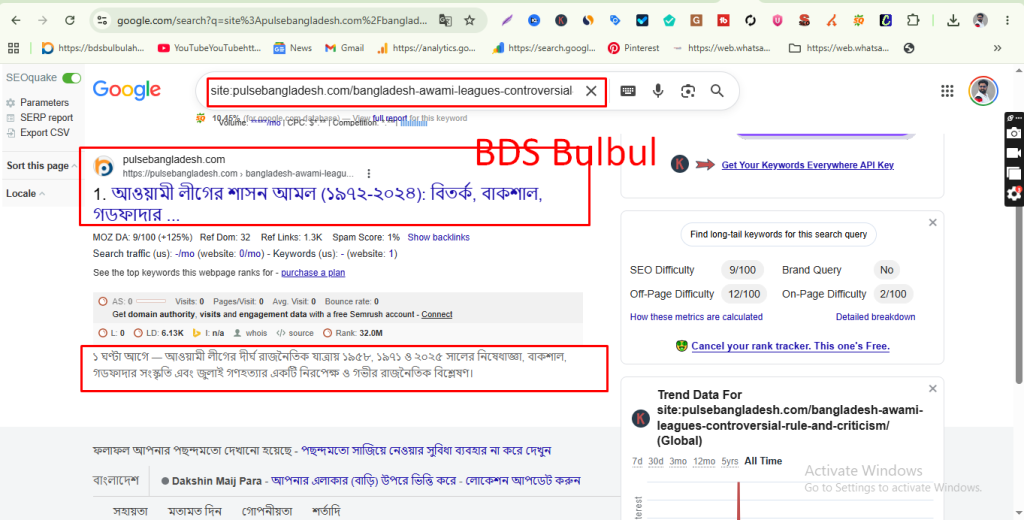Toggle the SEOquake switch off
This screenshot has height=520, width=1024.
(x=71, y=78)
